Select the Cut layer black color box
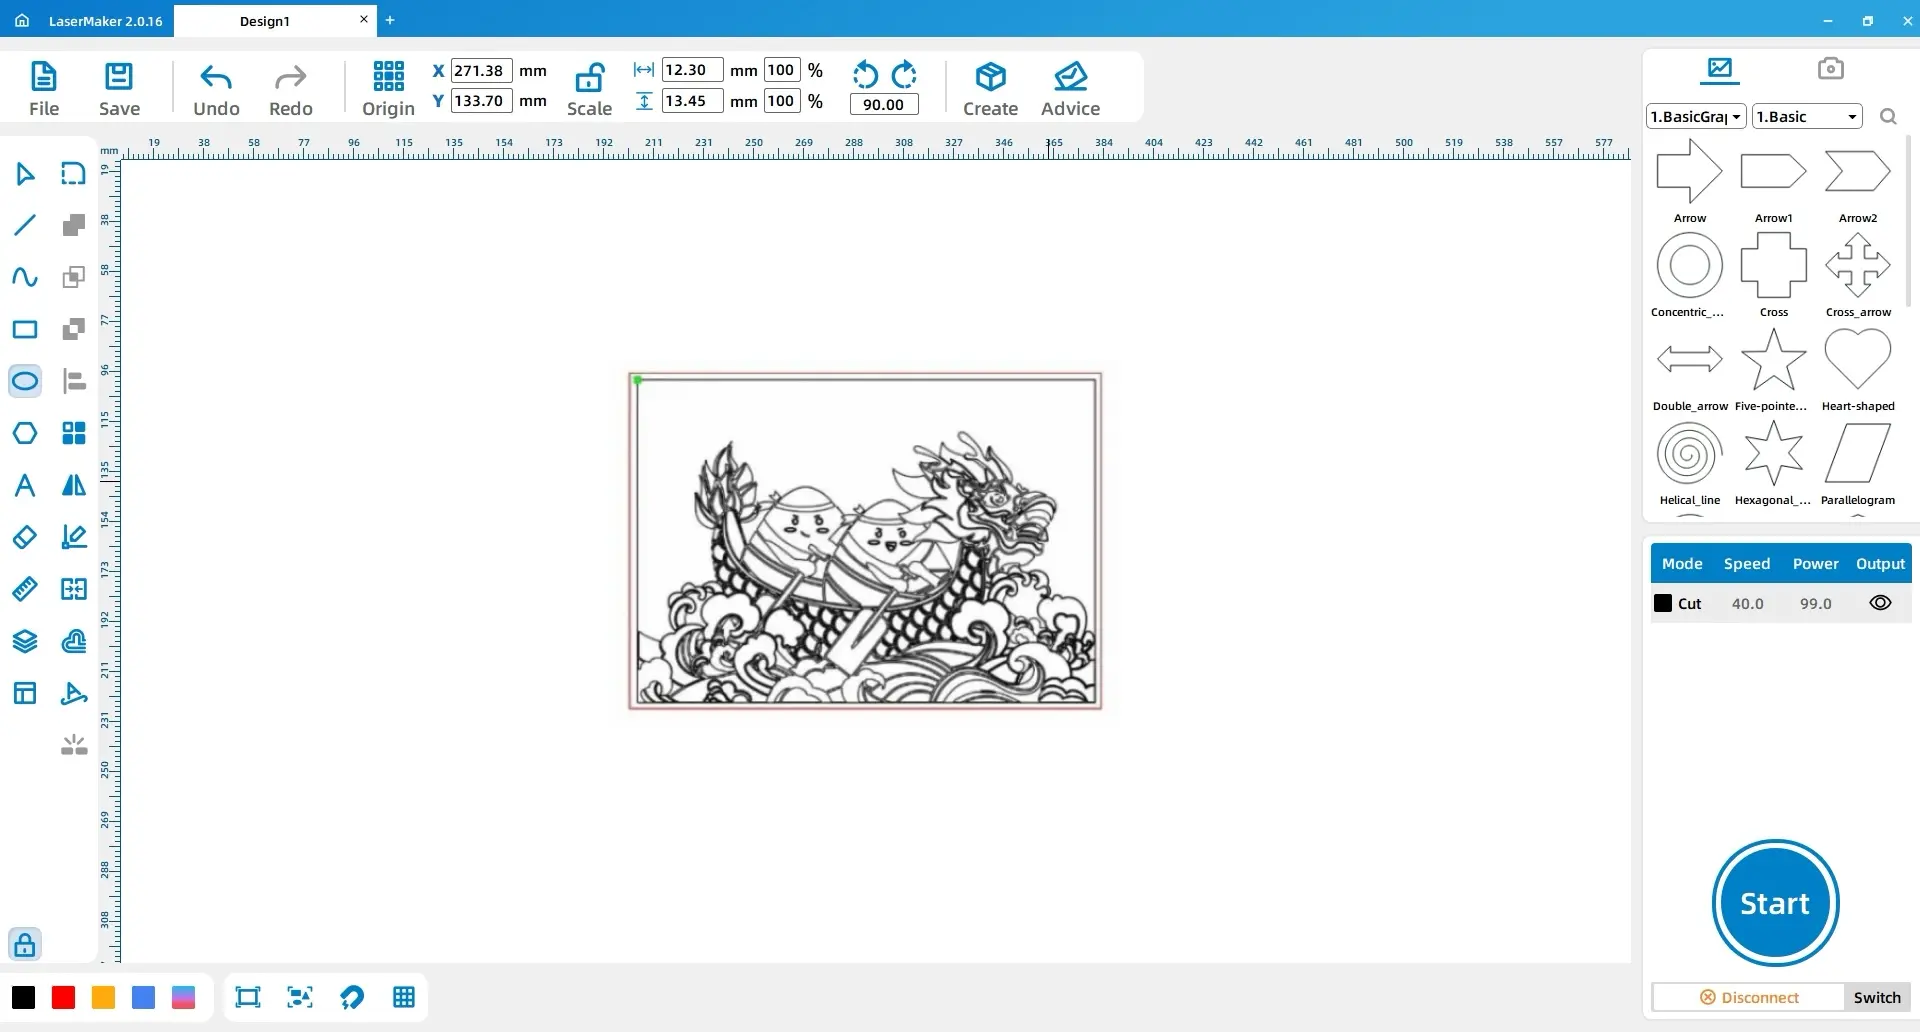This screenshot has width=1920, height=1032. (x=1663, y=603)
